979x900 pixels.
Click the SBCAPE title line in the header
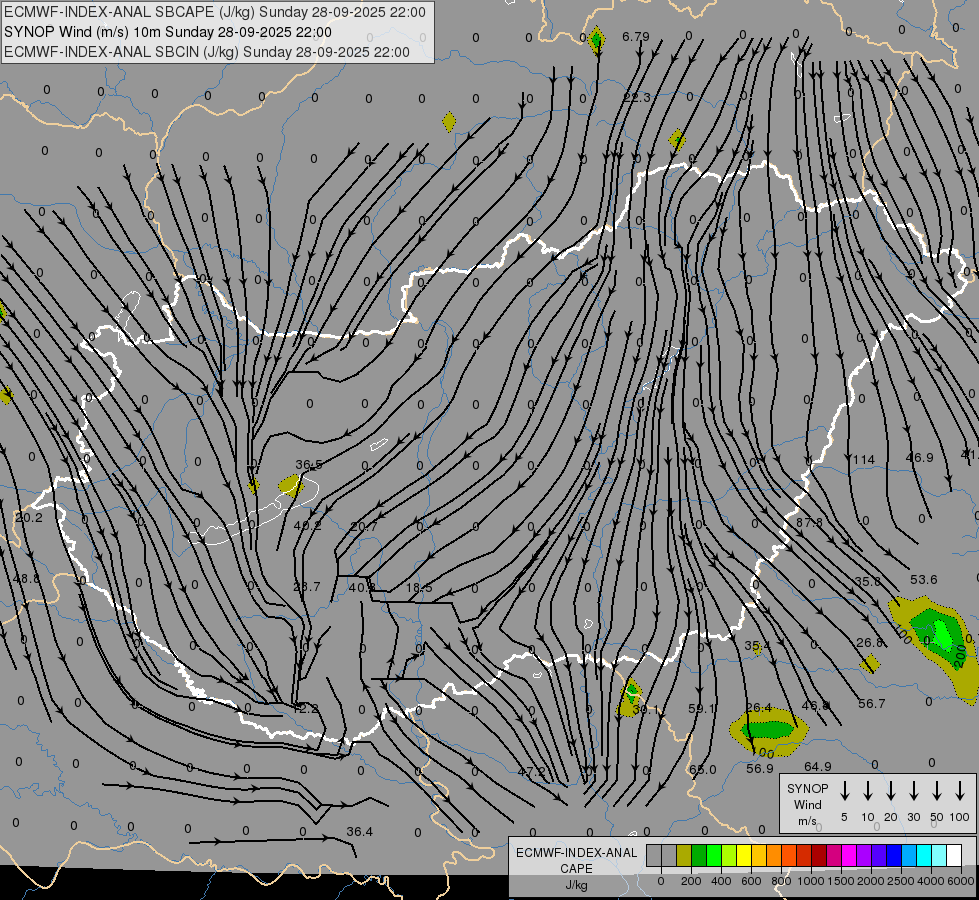pyautogui.click(x=215, y=12)
